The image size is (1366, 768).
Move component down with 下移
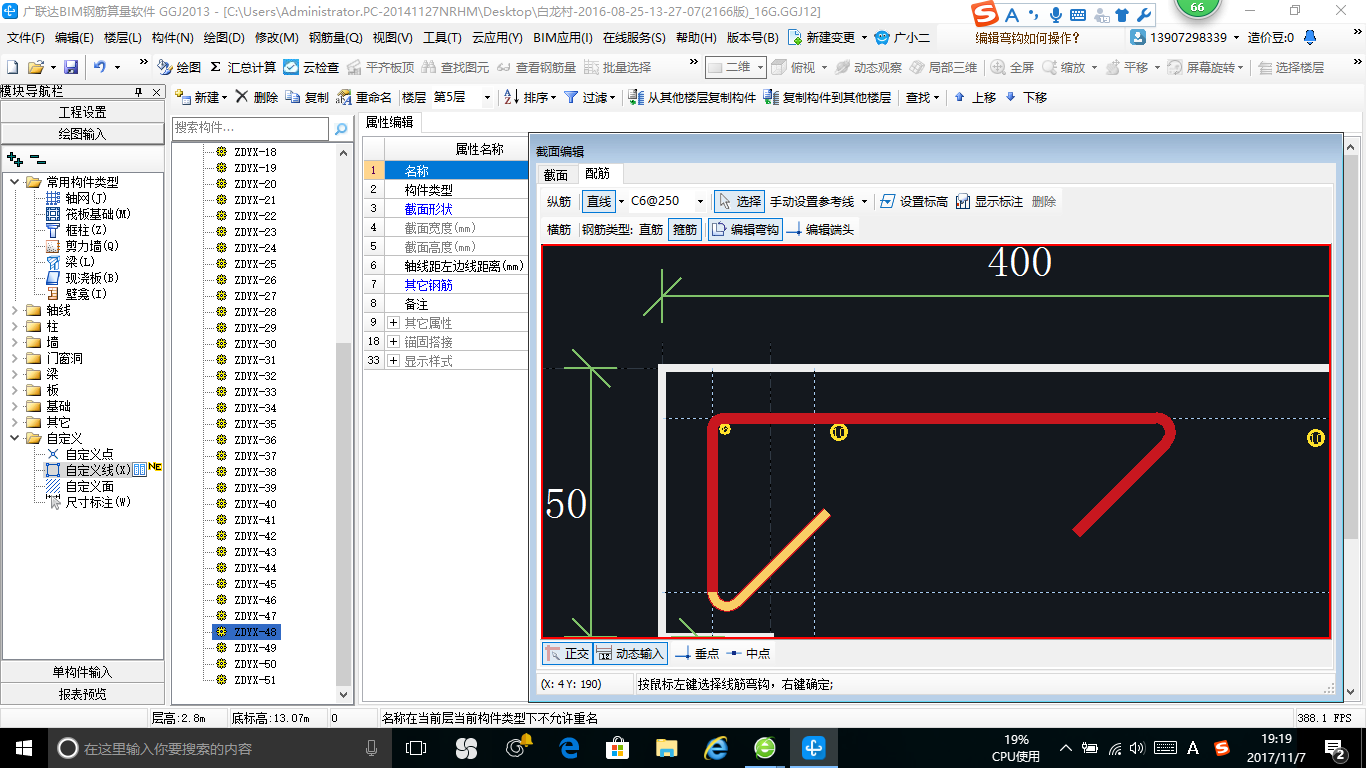(1026, 97)
